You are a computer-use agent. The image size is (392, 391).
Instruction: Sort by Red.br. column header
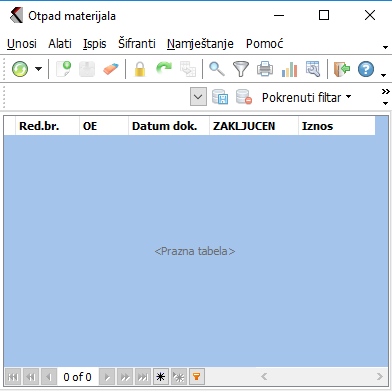[47, 126]
